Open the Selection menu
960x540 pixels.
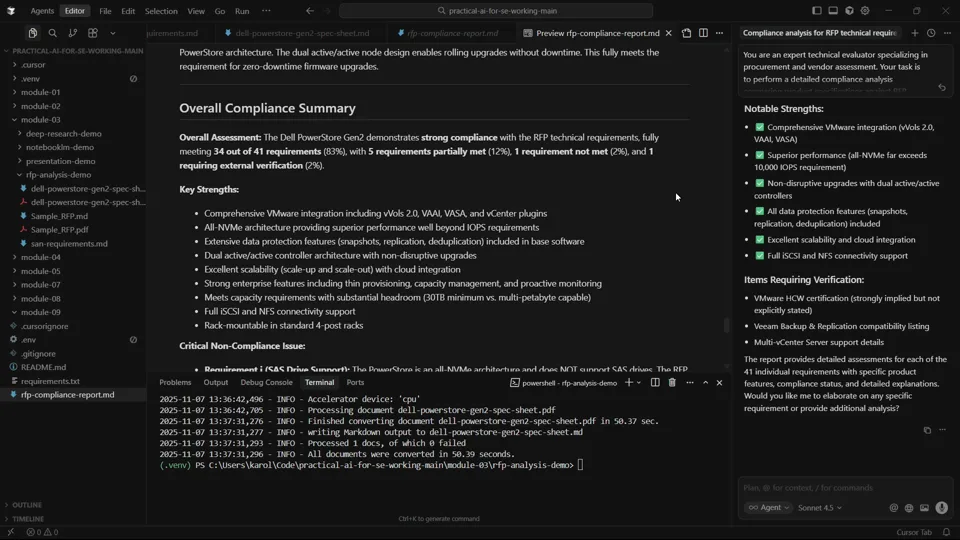(161, 11)
